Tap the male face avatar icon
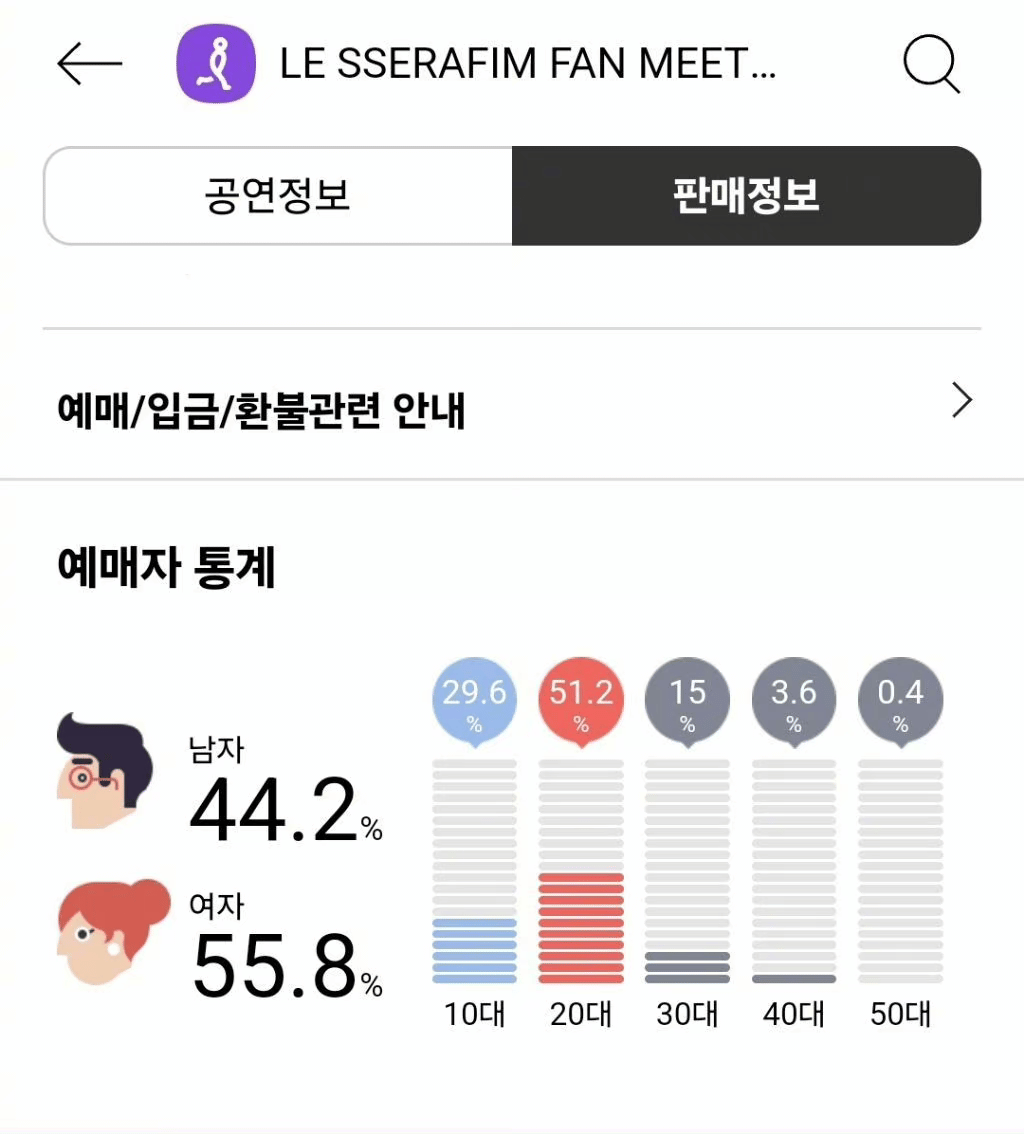1024x1134 pixels. click(x=106, y=770)
